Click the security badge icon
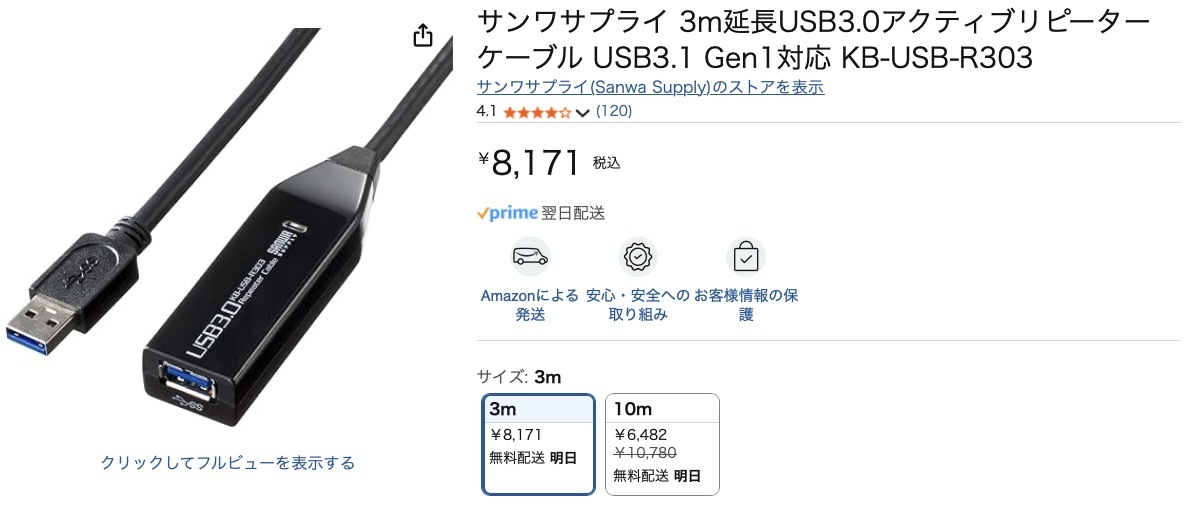The width and height of the screenshot is (1186, 509). click(x=638, y=256)
